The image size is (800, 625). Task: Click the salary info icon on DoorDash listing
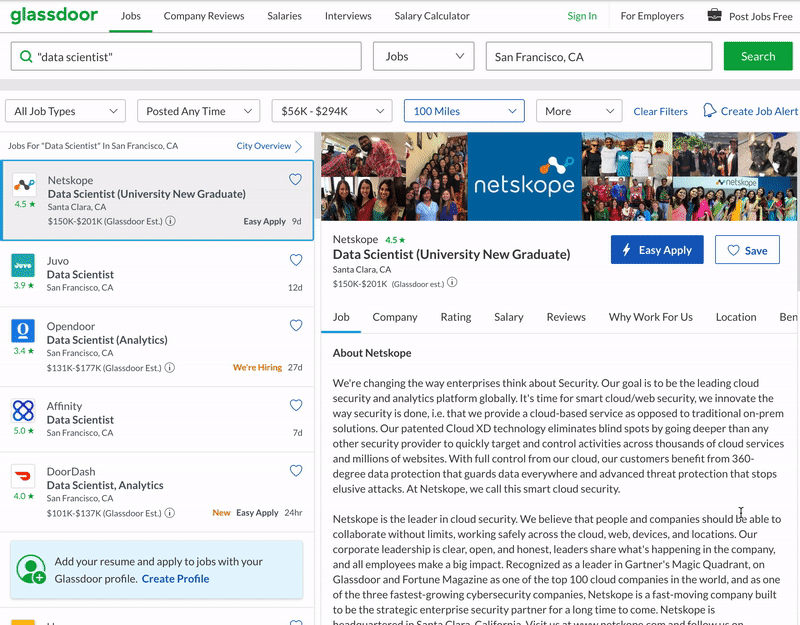[x=169, y=513]
